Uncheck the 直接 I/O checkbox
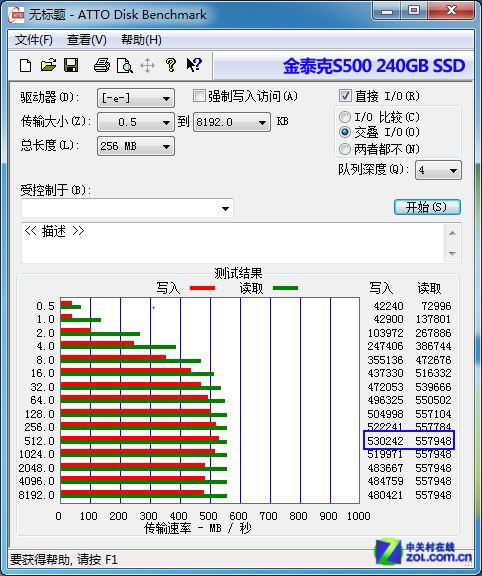 pyautogui.click(x=345, y=96)
